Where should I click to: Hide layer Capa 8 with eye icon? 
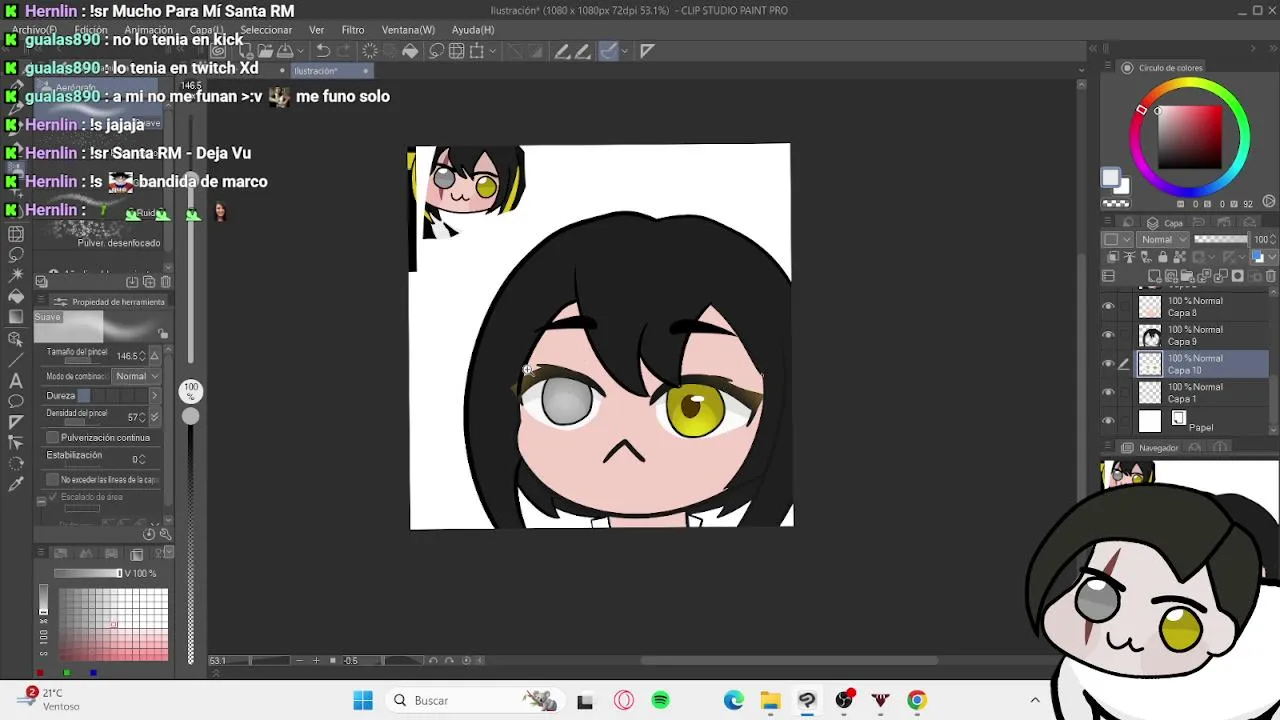tap(1108, 307)
